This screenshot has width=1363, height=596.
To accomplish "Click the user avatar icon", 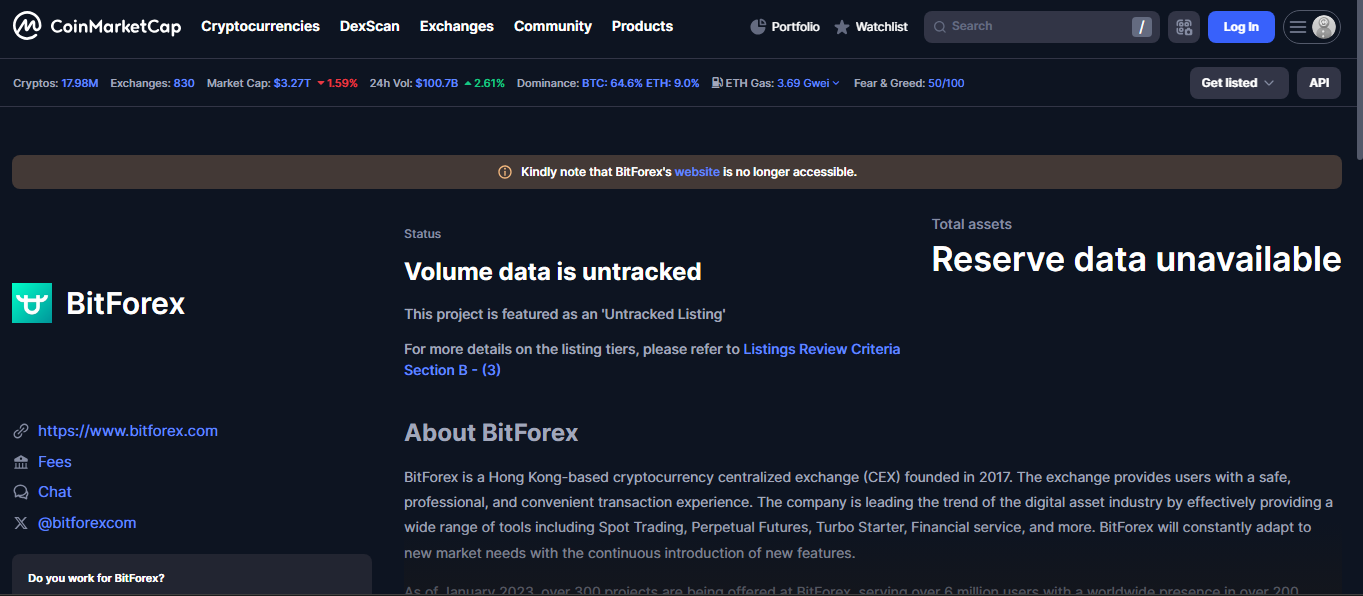I will (1324, 27).
